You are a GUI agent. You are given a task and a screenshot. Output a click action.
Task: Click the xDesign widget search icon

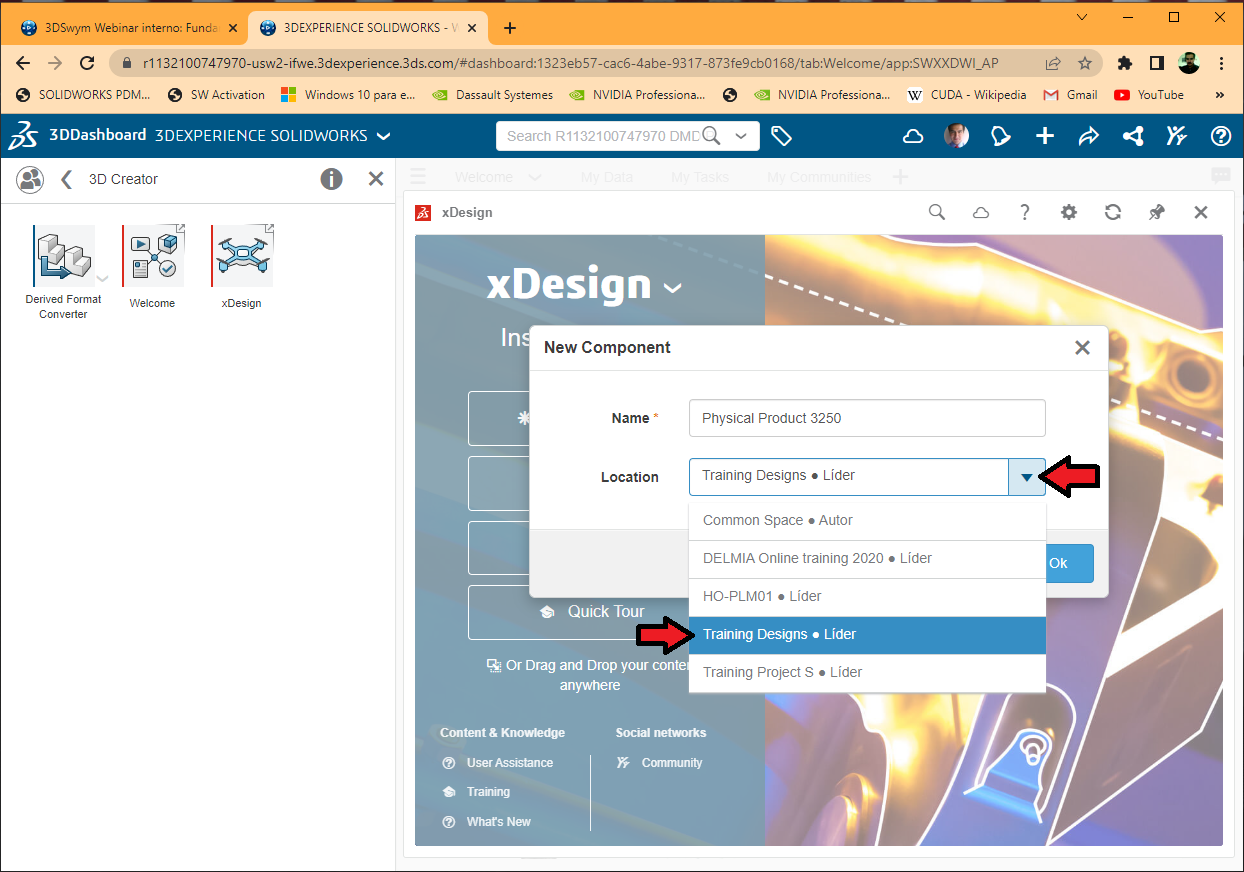937,212
